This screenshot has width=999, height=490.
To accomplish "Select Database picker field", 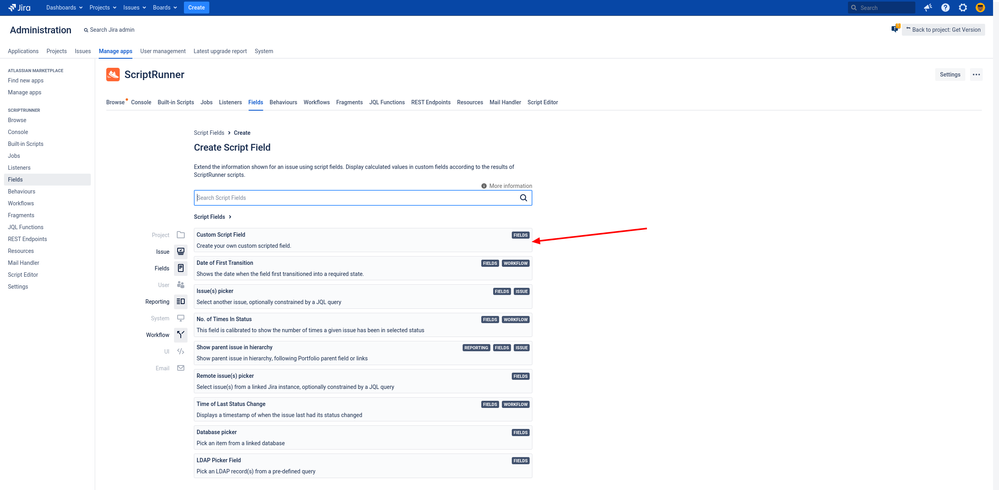I will (x=363, y=437).
